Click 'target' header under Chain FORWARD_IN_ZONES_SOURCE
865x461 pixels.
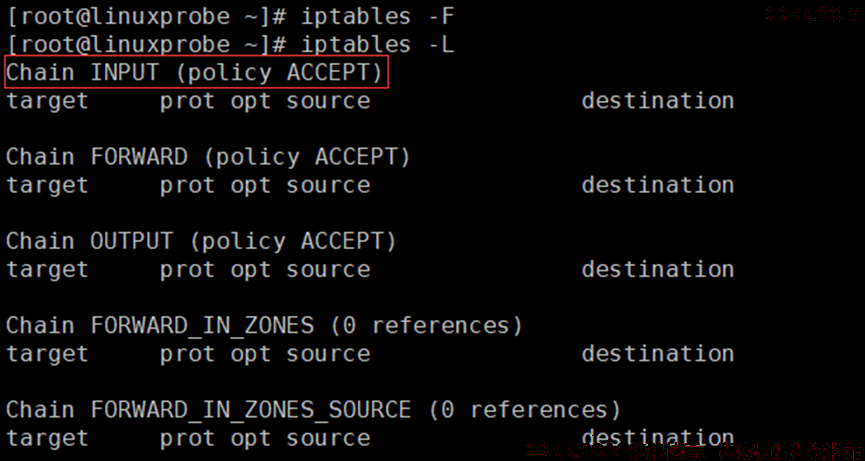[47, 438]
